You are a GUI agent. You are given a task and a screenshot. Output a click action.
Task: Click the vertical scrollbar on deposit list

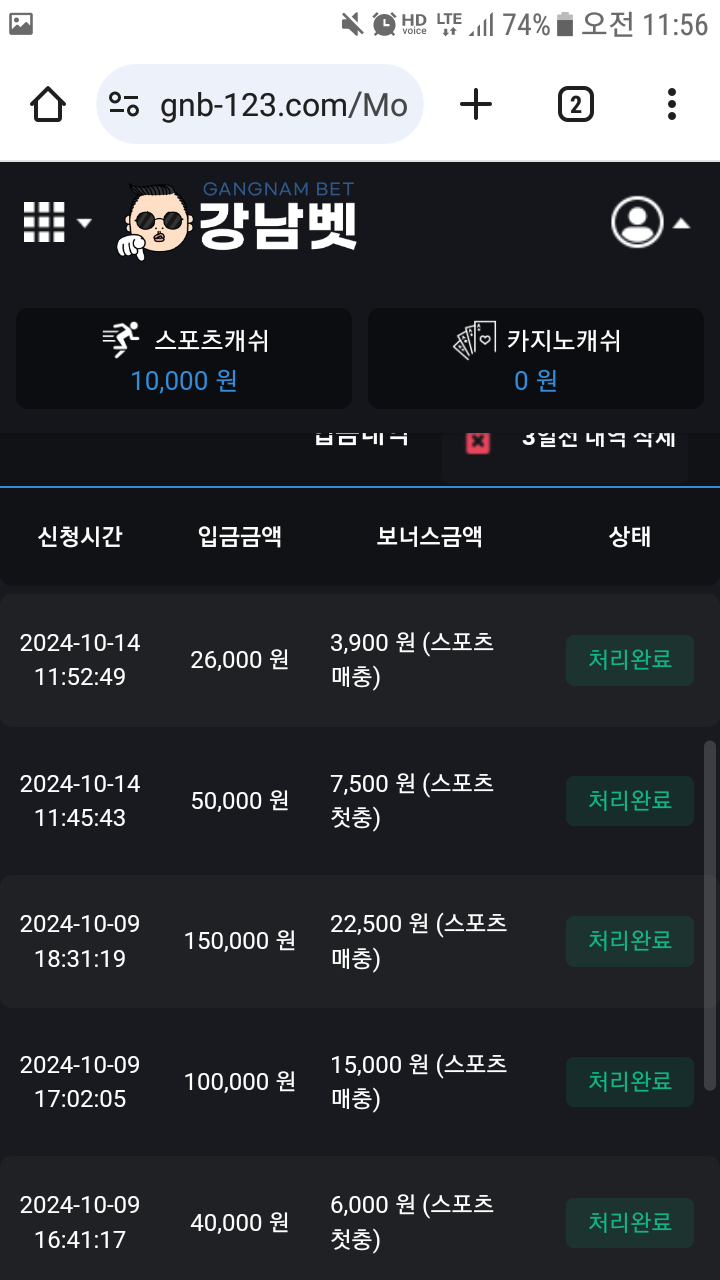(x=710, y=915)
